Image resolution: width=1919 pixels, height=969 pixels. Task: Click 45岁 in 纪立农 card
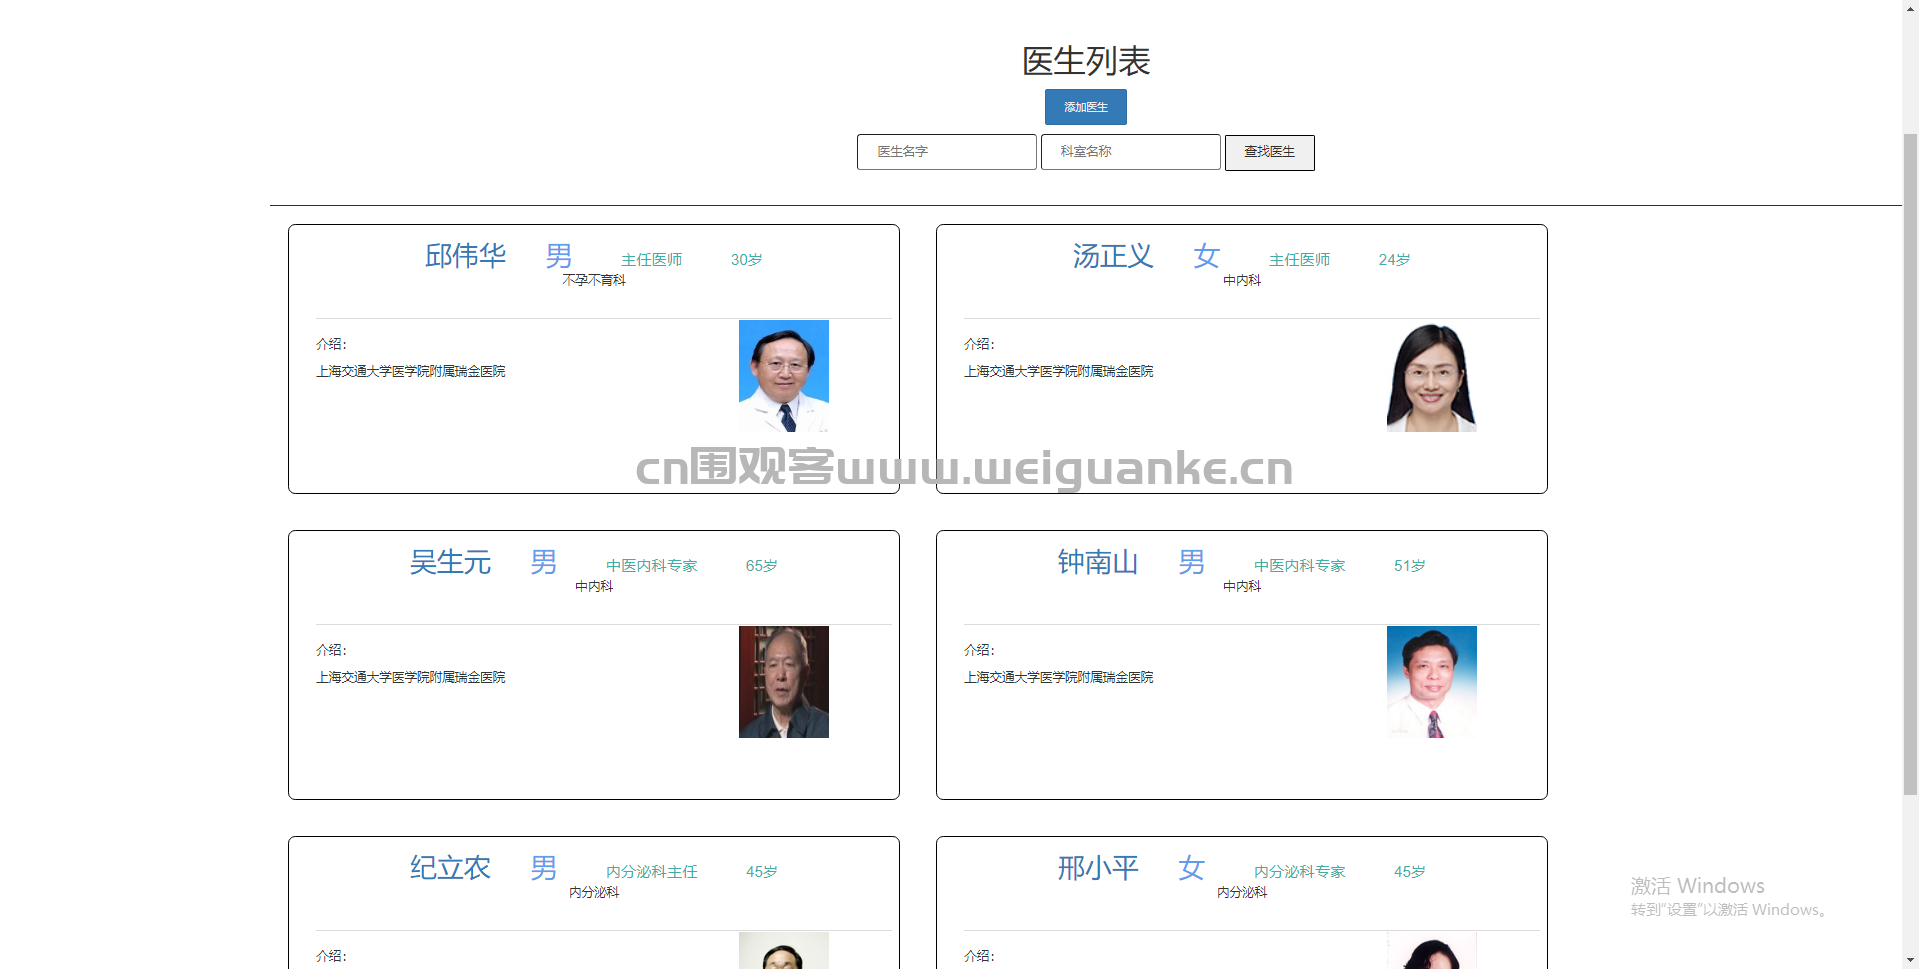point(762,872)
